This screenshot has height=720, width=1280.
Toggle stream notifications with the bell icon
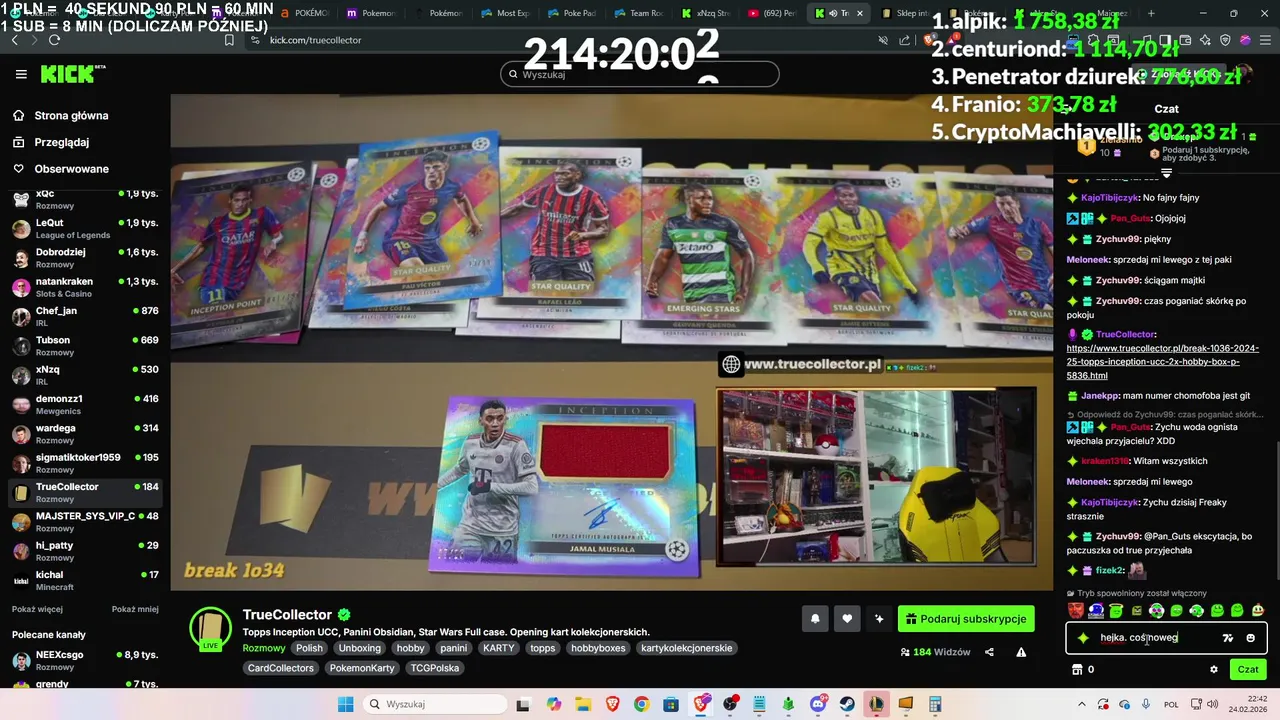tap(815, 619)
